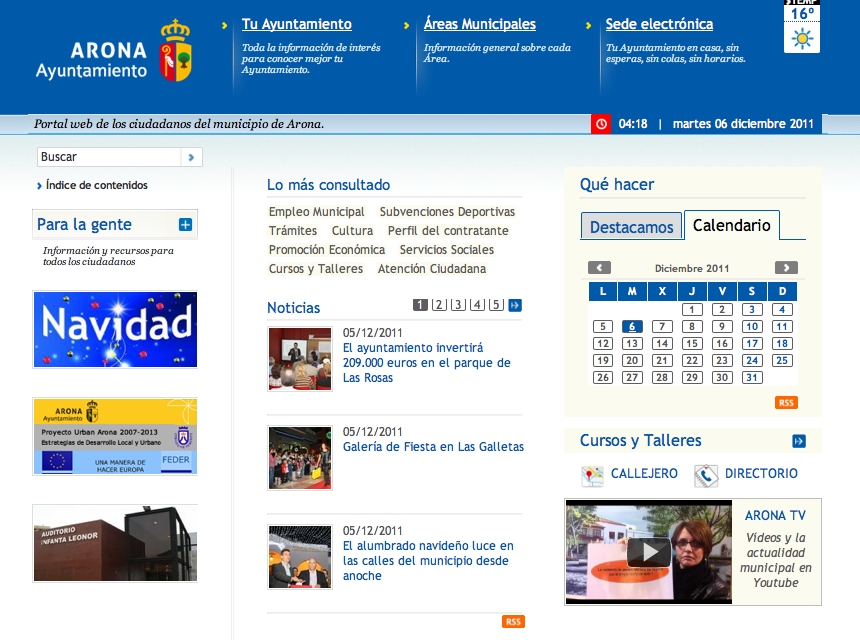The height and width of the screenshot is (640, 860).
Task: Play the Arona TV video
Action: tap(649, 552)
